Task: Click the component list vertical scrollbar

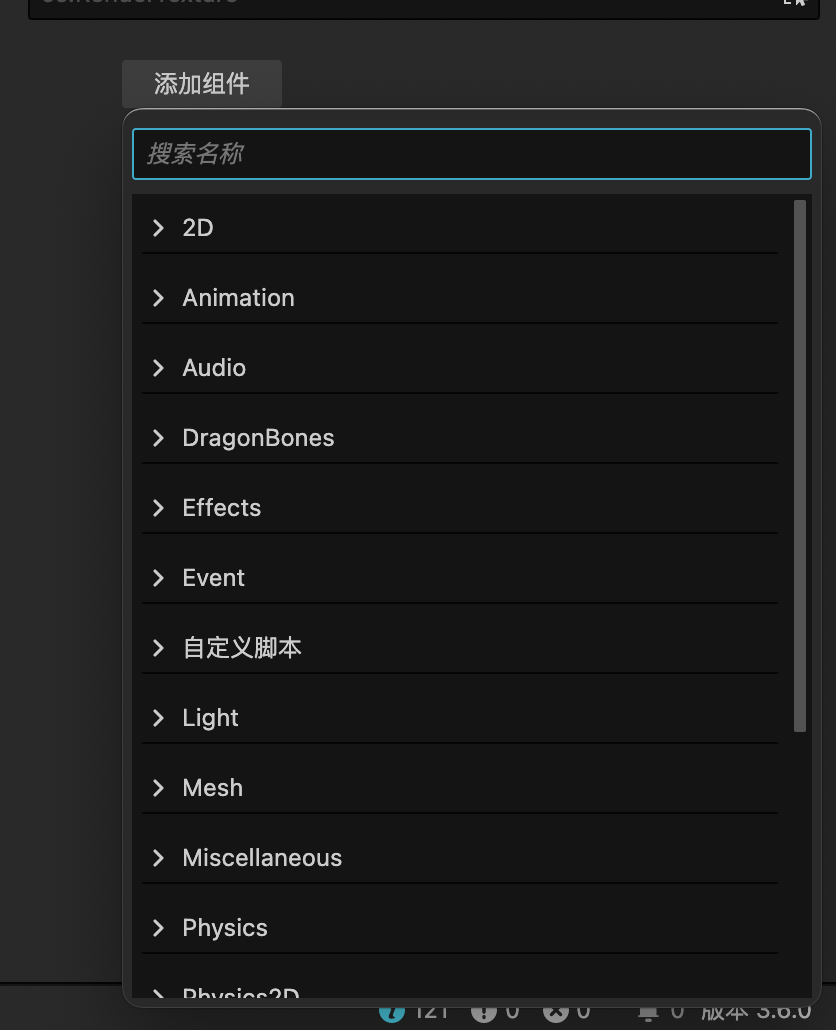Action: (799, 466)
